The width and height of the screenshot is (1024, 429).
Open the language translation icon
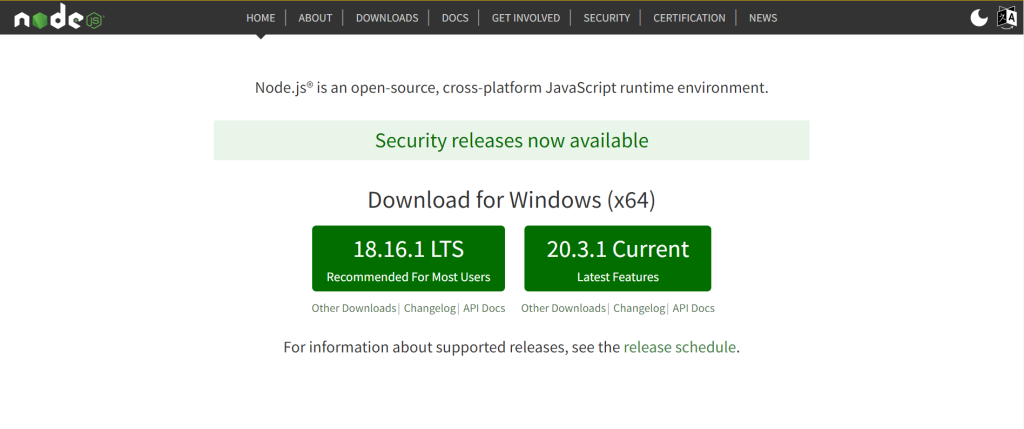point(1007,17)
